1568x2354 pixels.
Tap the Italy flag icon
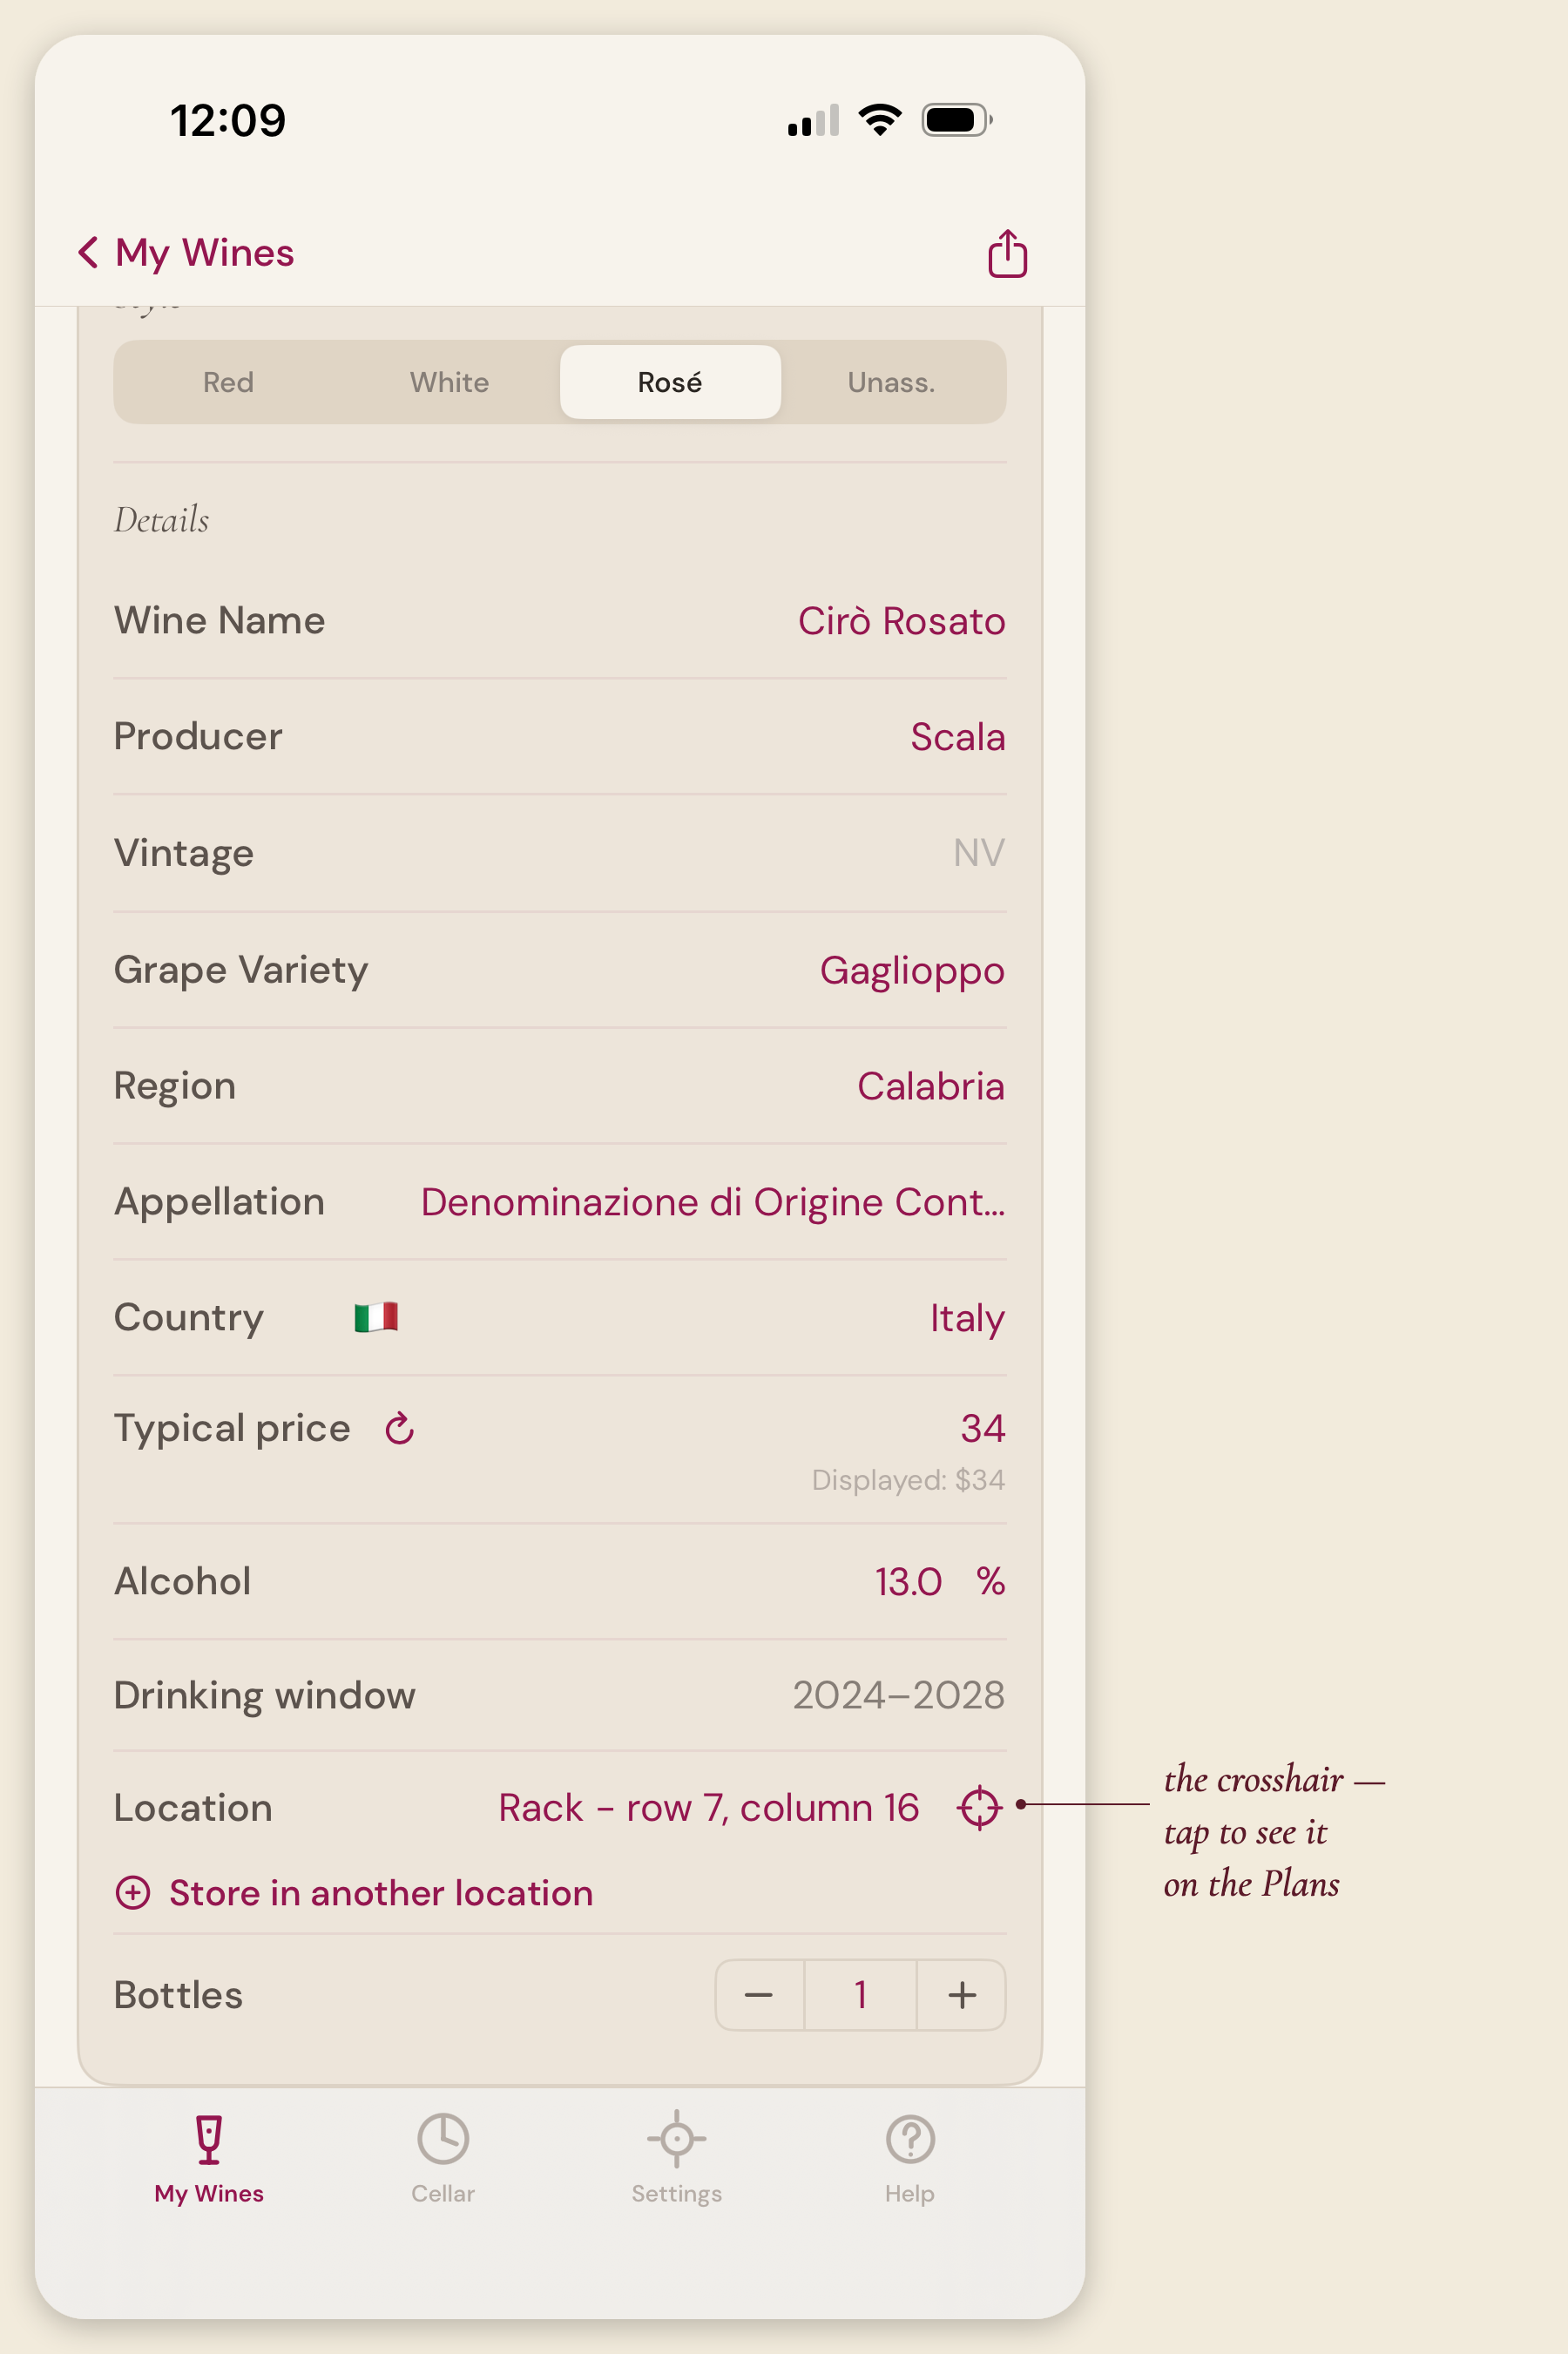(x=376, y=1317)
